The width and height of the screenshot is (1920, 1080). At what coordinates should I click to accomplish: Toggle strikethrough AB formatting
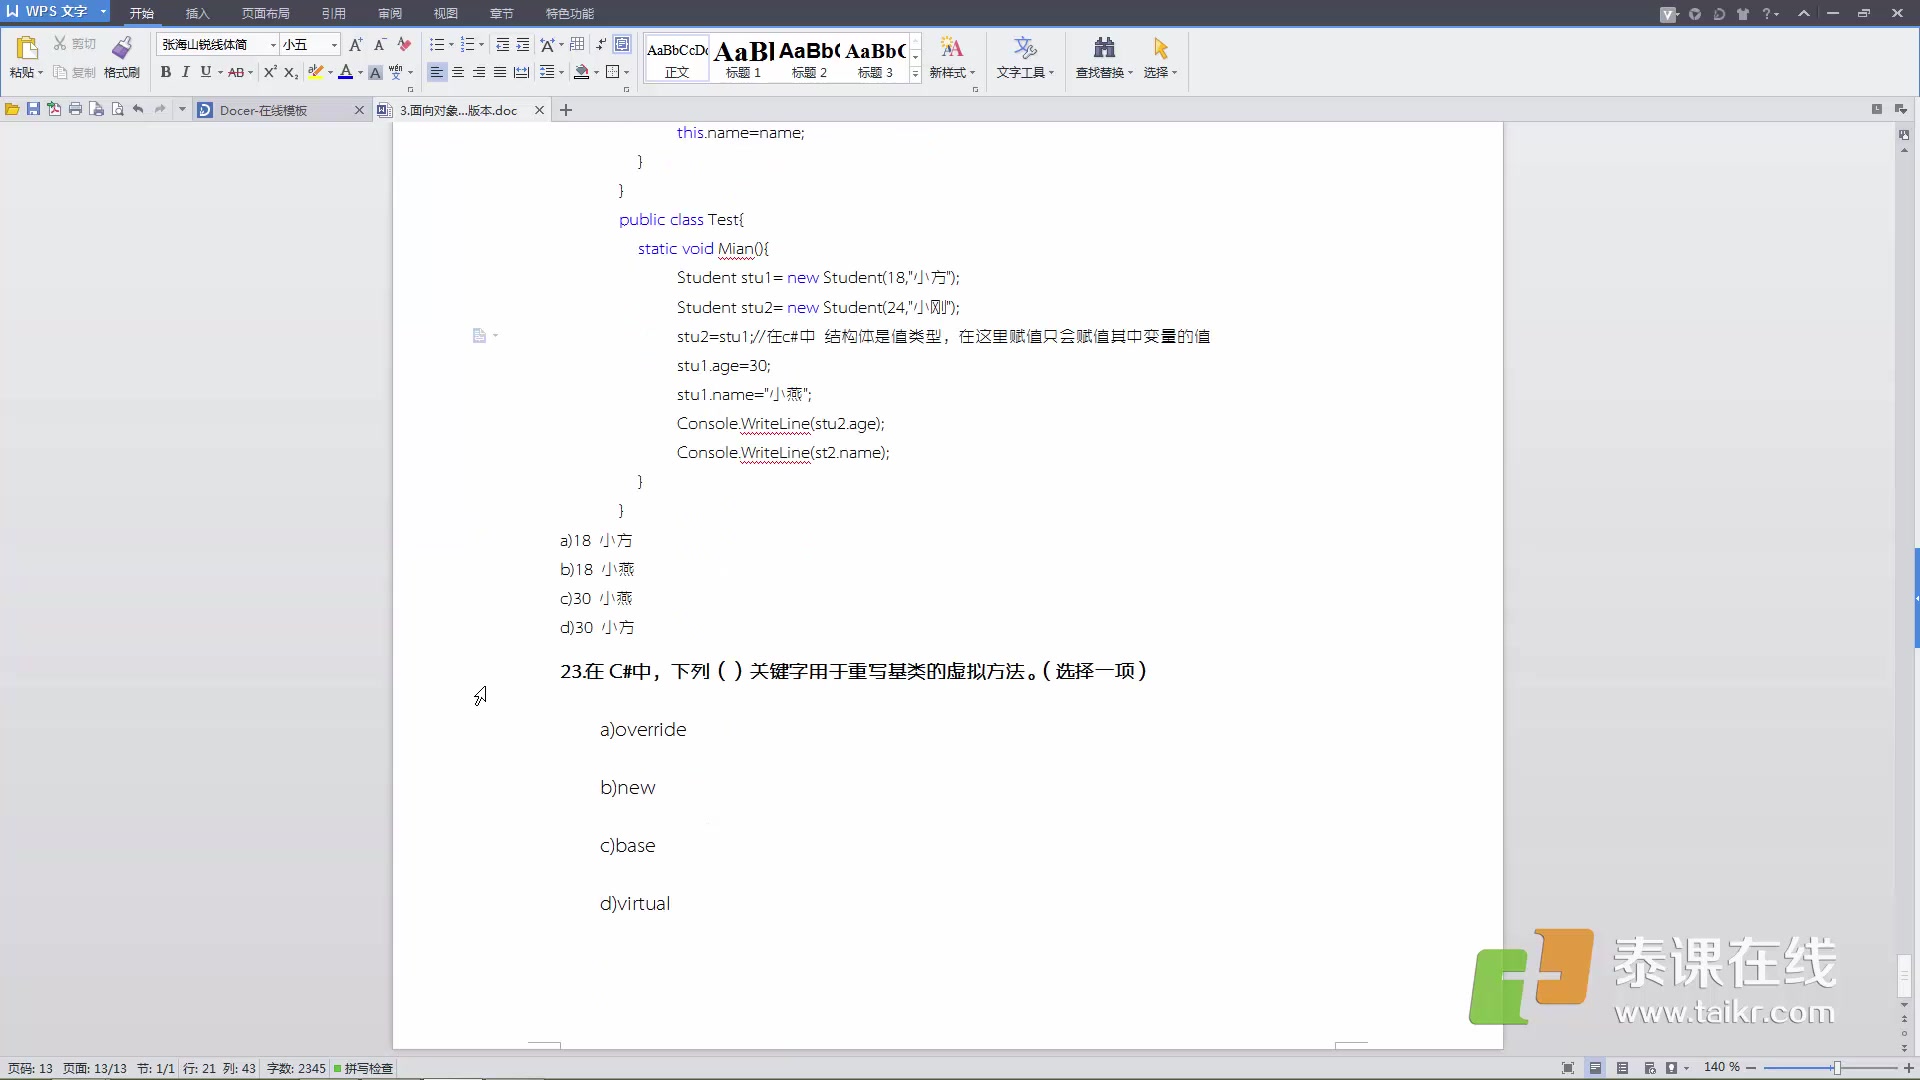coord(236,72)
